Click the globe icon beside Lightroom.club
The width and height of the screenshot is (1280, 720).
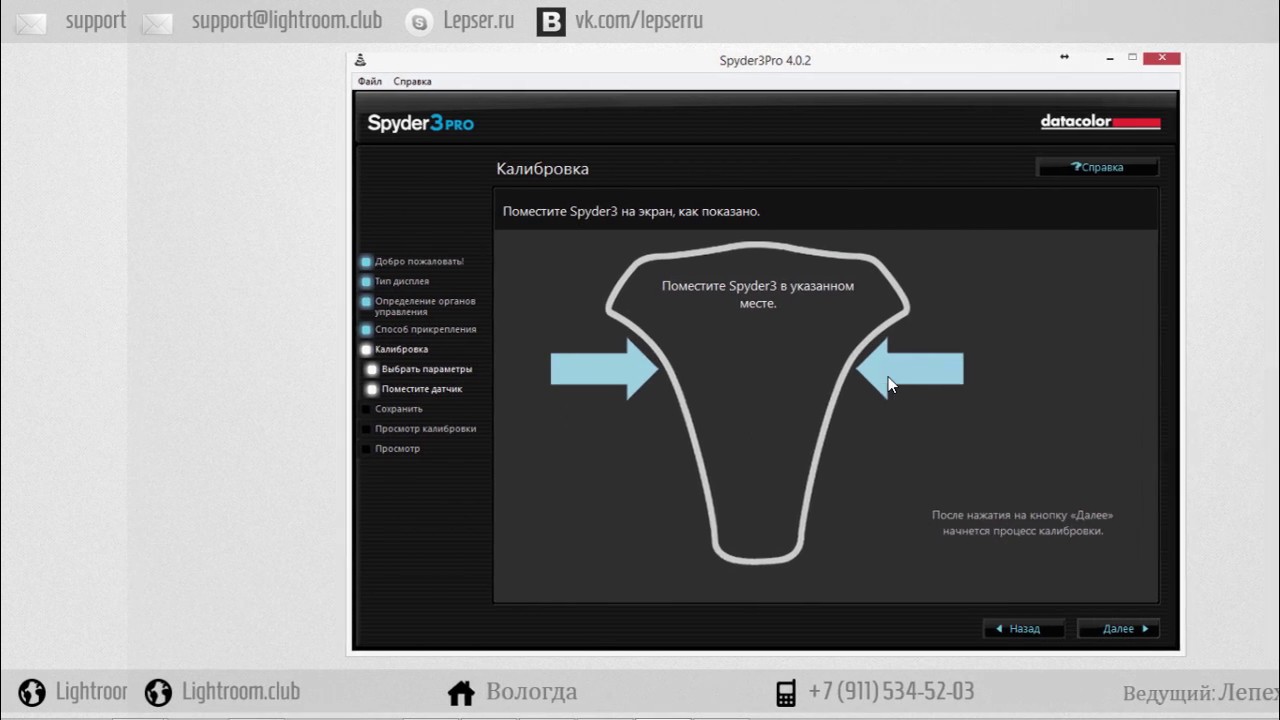(158, 692)
